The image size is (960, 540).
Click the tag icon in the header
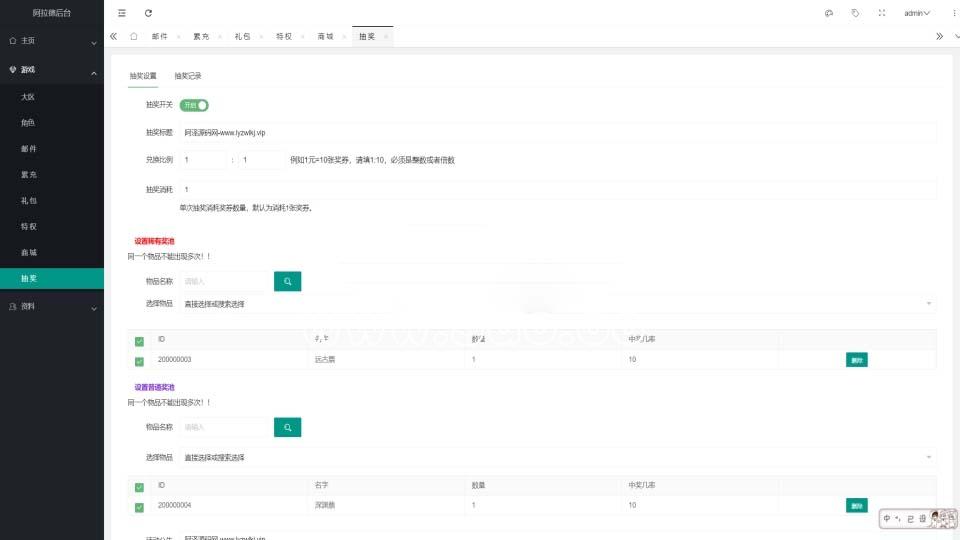tap(855, 13)
